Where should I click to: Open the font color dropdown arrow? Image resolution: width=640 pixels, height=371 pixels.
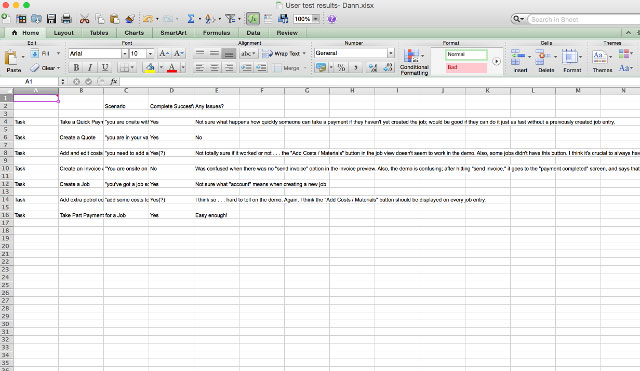coord(183,68)
